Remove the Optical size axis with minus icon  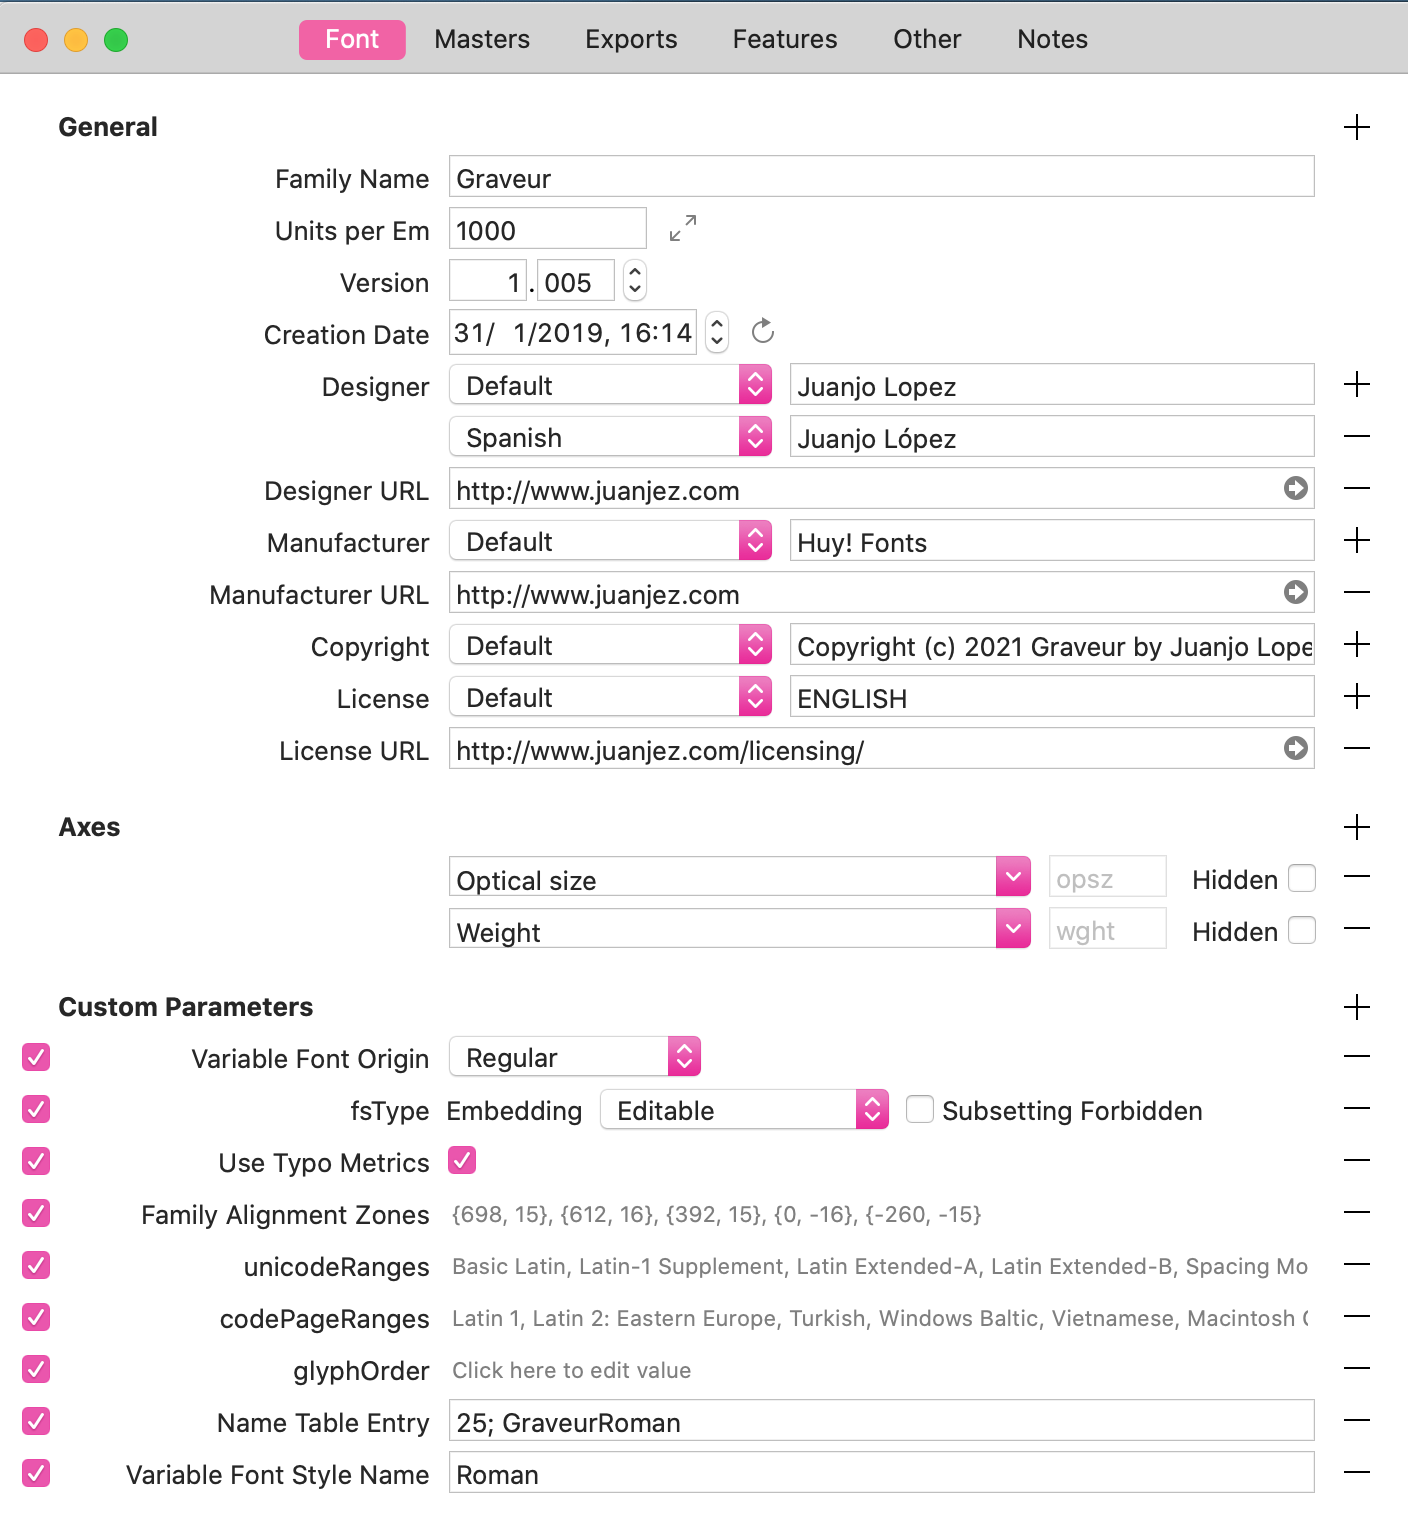point(1357,877)
